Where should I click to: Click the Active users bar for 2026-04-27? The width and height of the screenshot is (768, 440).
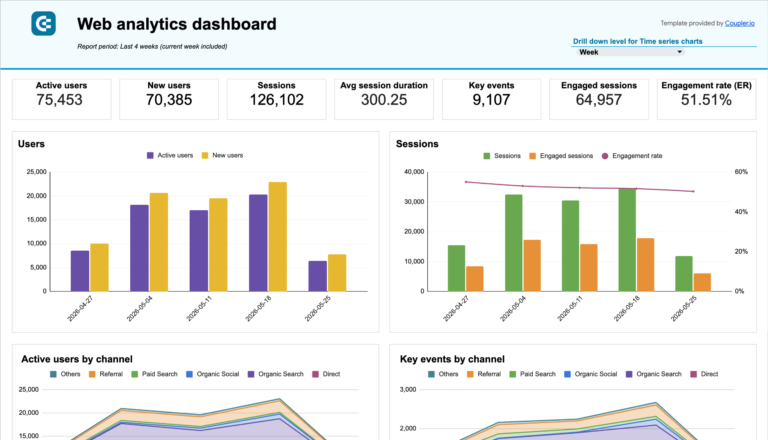pyautogui.click(x=80, y=271)
